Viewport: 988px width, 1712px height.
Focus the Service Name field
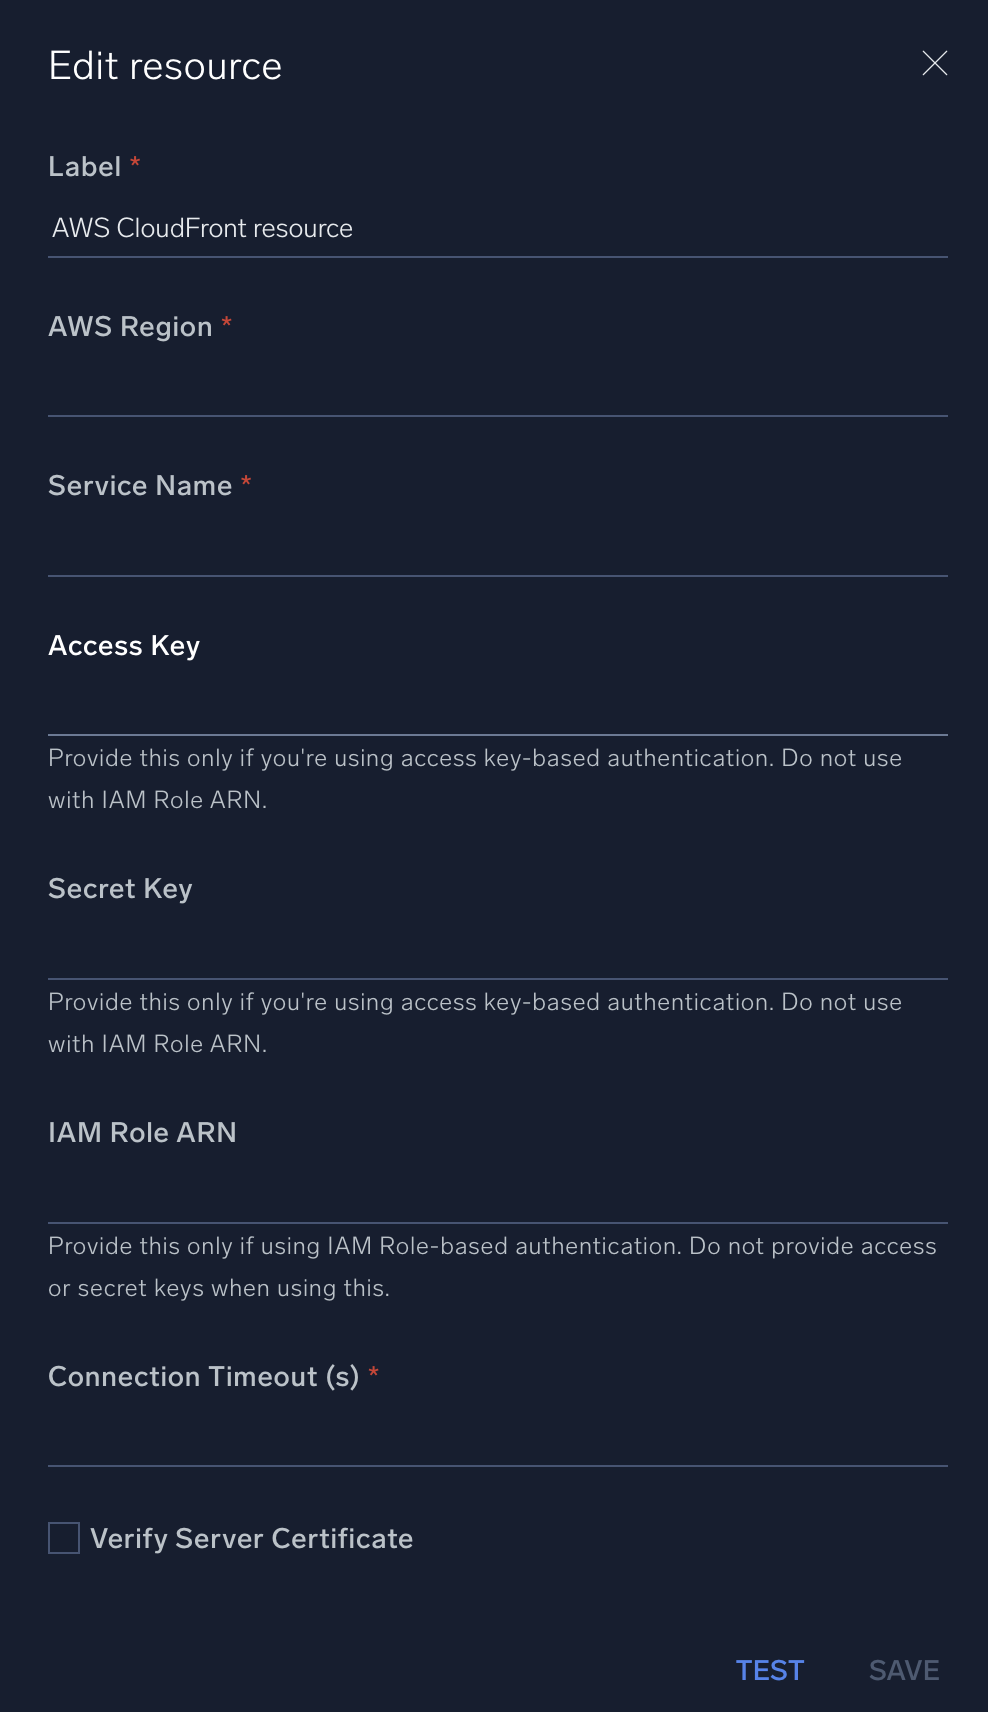click(400, 550)
